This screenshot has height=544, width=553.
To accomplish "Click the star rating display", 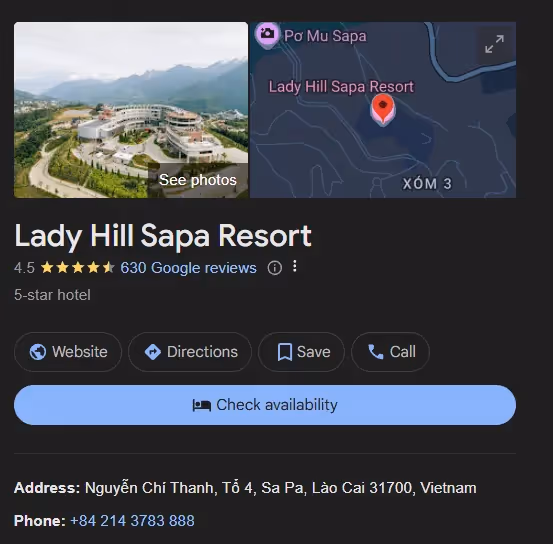I will click(78, 268).
